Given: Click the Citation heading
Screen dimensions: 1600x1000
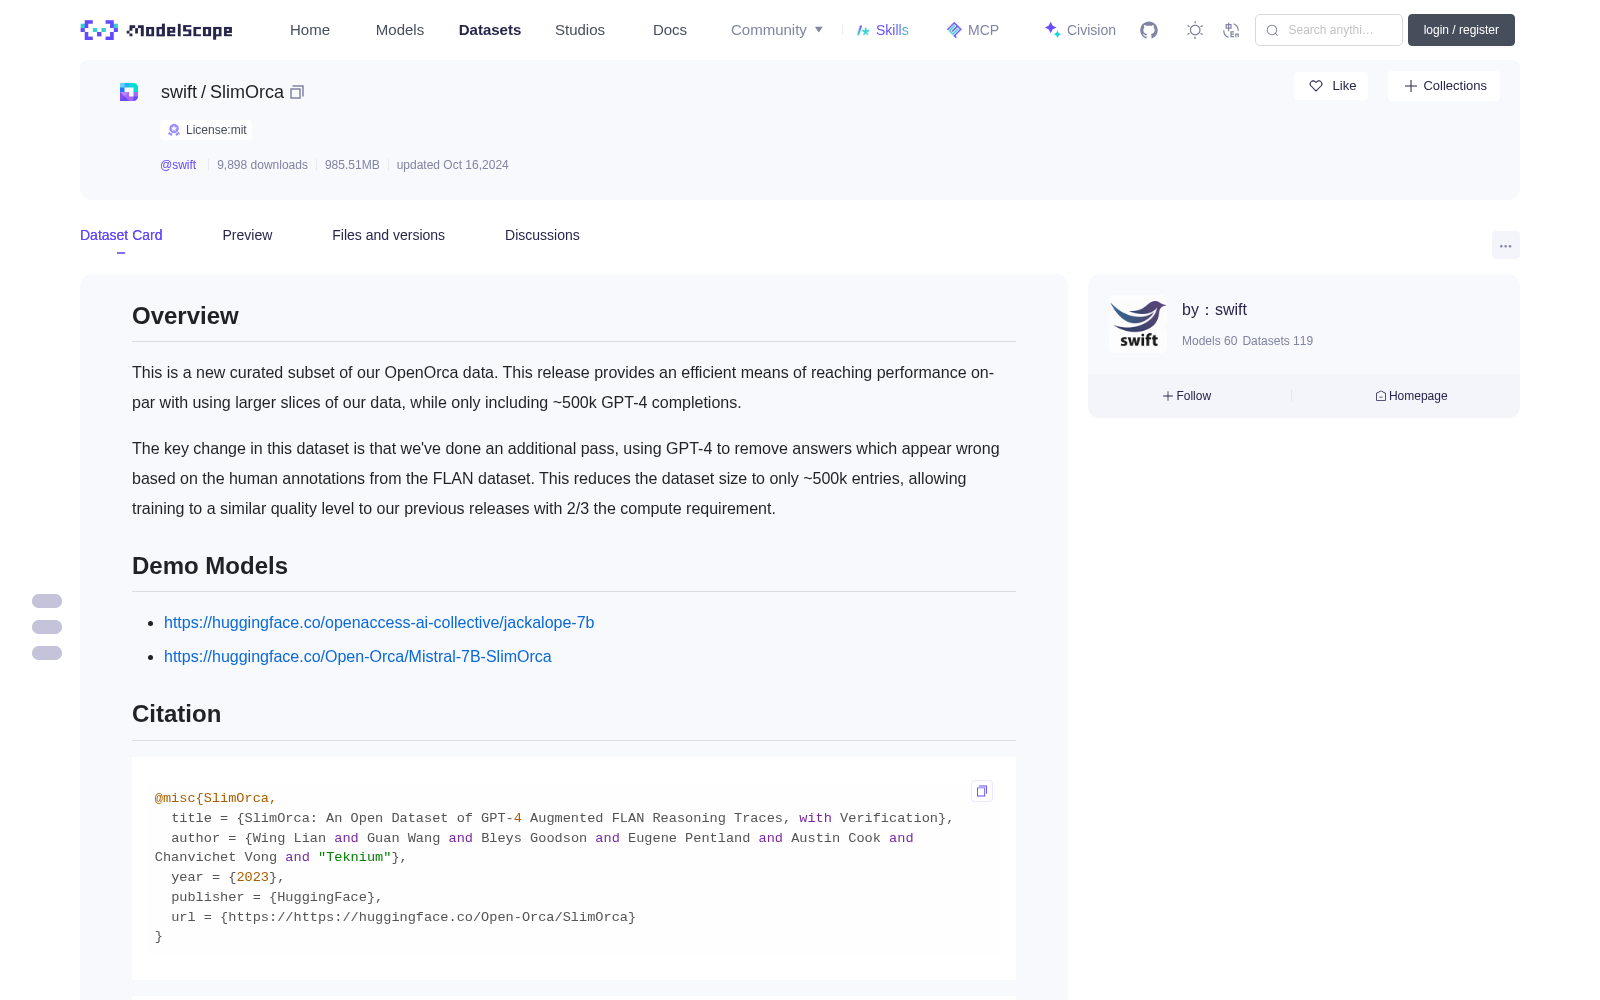Looking at the screenshot, I should tap(176, 714).
